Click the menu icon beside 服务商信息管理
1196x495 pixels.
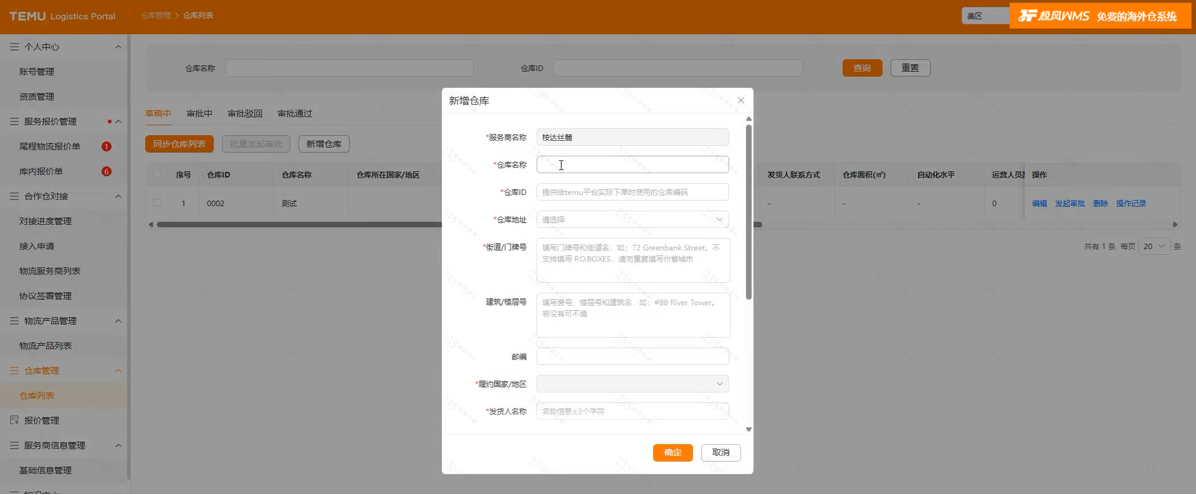coord(14,445)
